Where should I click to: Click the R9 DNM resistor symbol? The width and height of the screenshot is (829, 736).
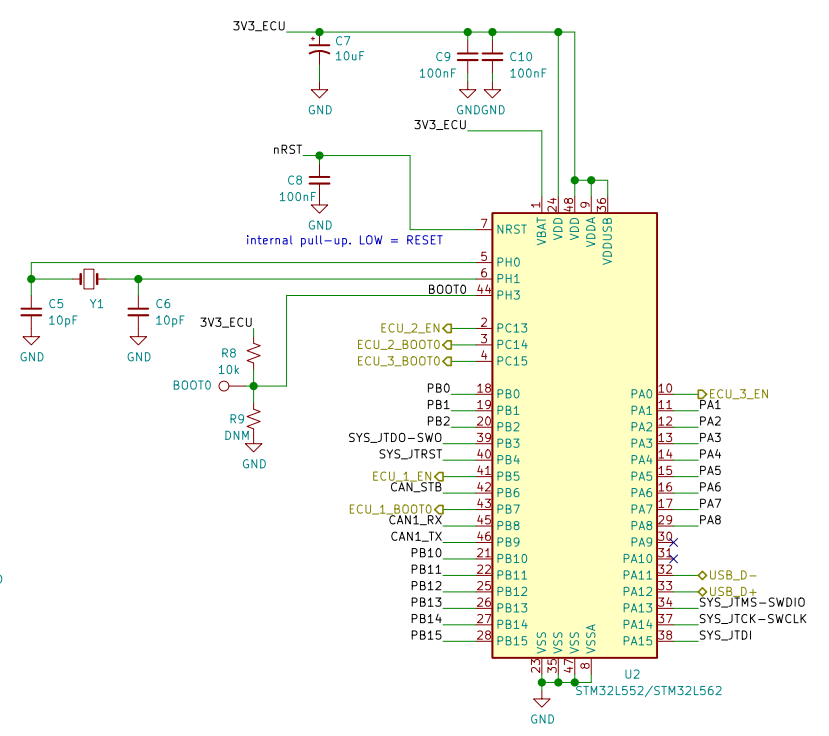(254, 419)
